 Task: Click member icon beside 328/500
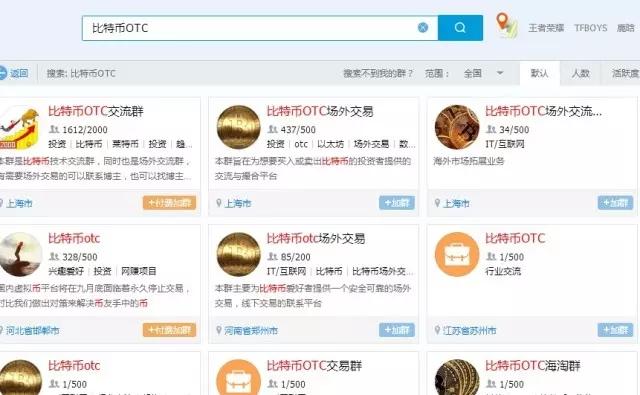tap(54, 257)
